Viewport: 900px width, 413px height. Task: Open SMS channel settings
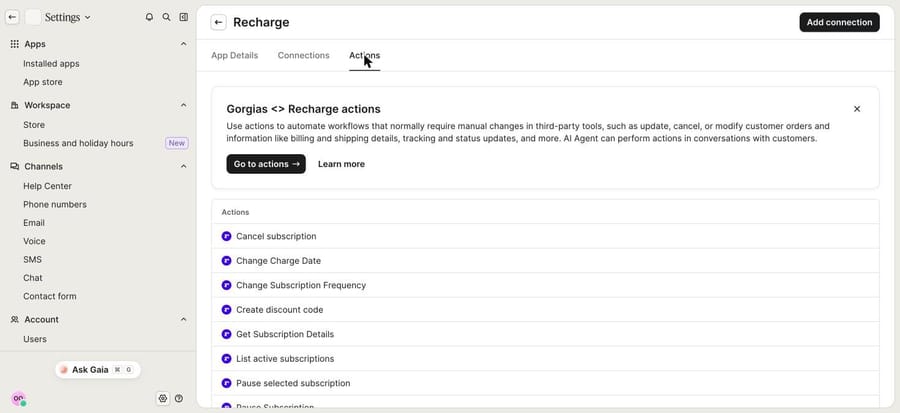(33, 260)
